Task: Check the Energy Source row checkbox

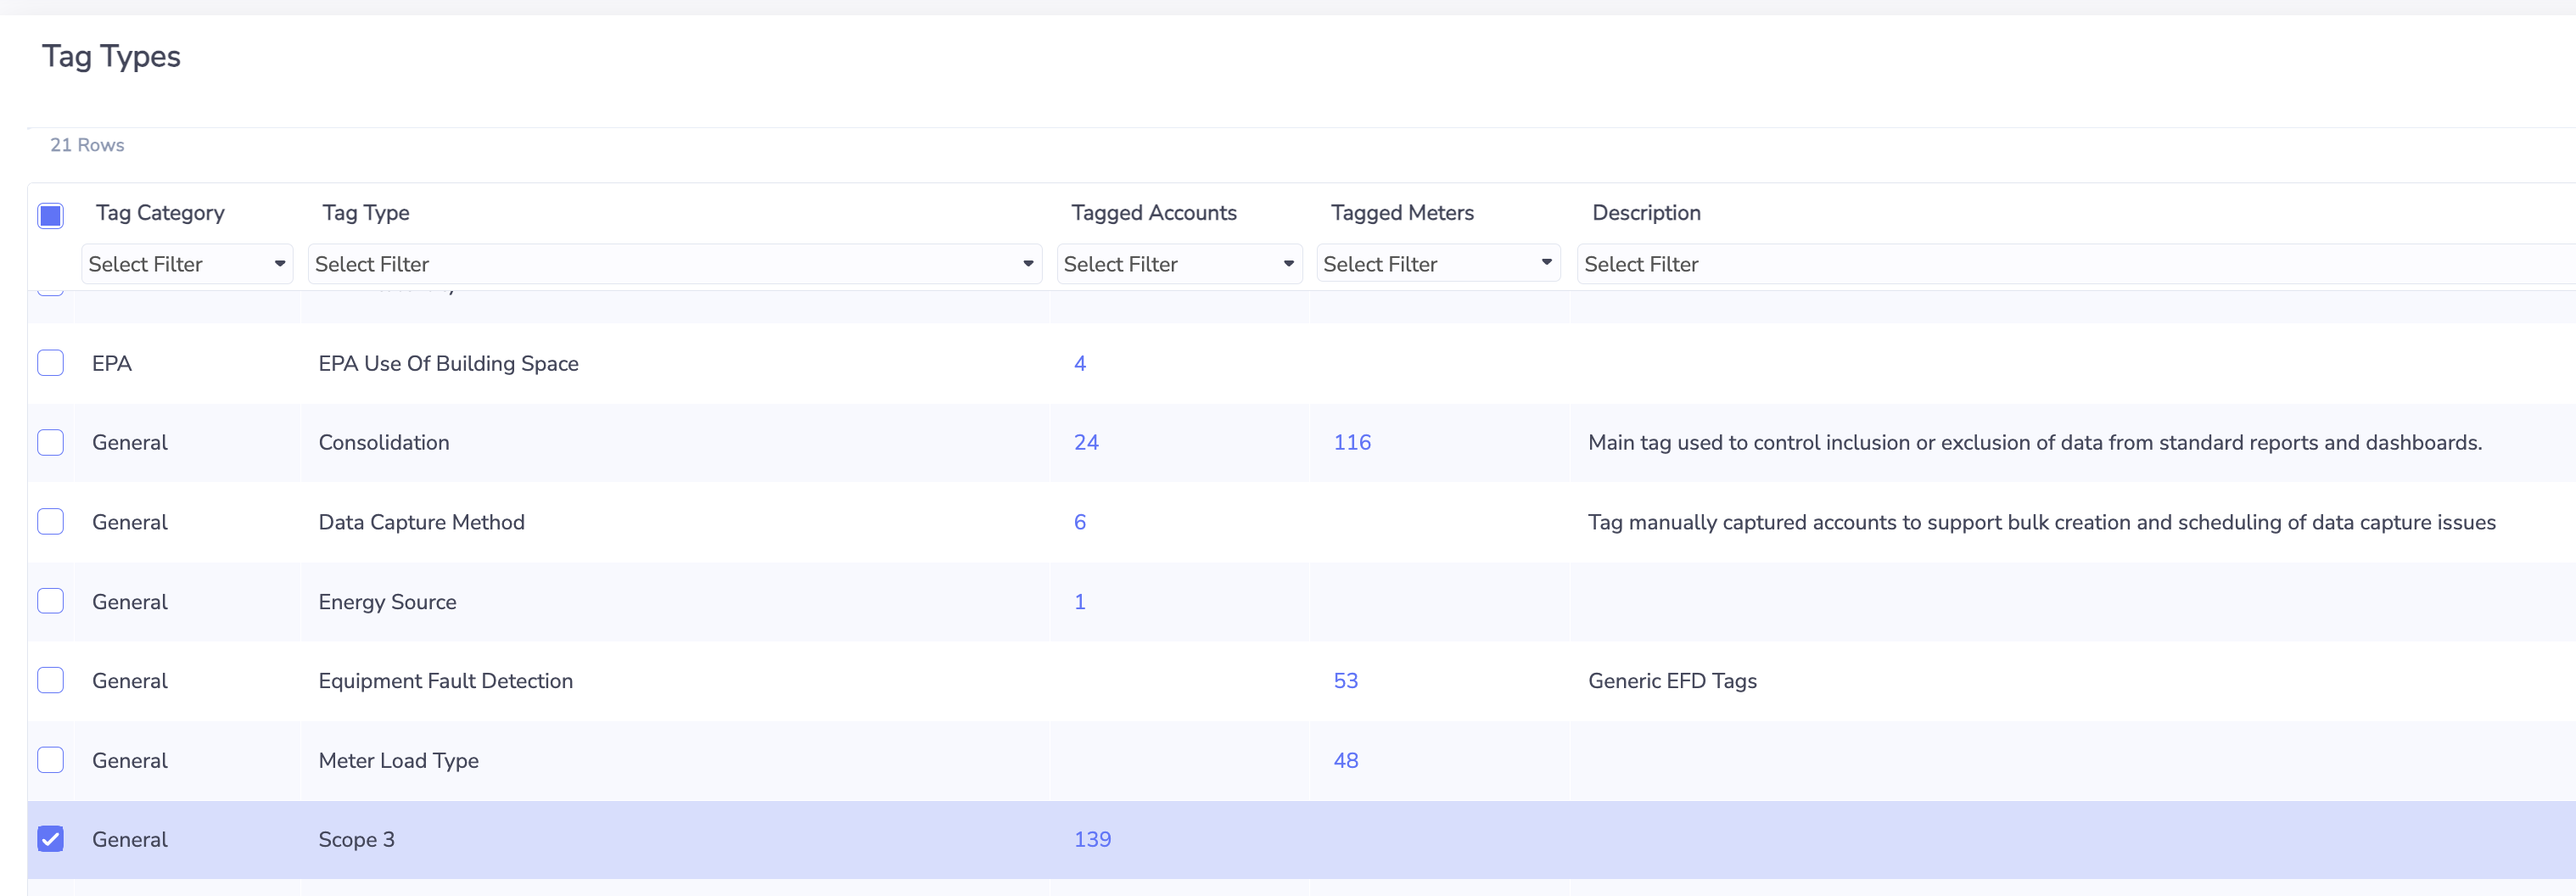Action: pos(51,601)
